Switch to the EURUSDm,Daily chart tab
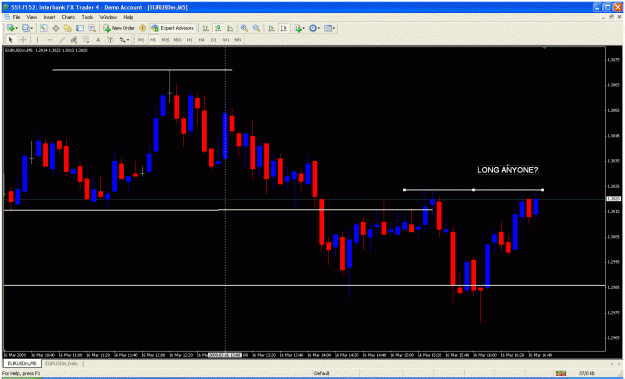Viewport: 625px width, 379px height. pos(61,363)
